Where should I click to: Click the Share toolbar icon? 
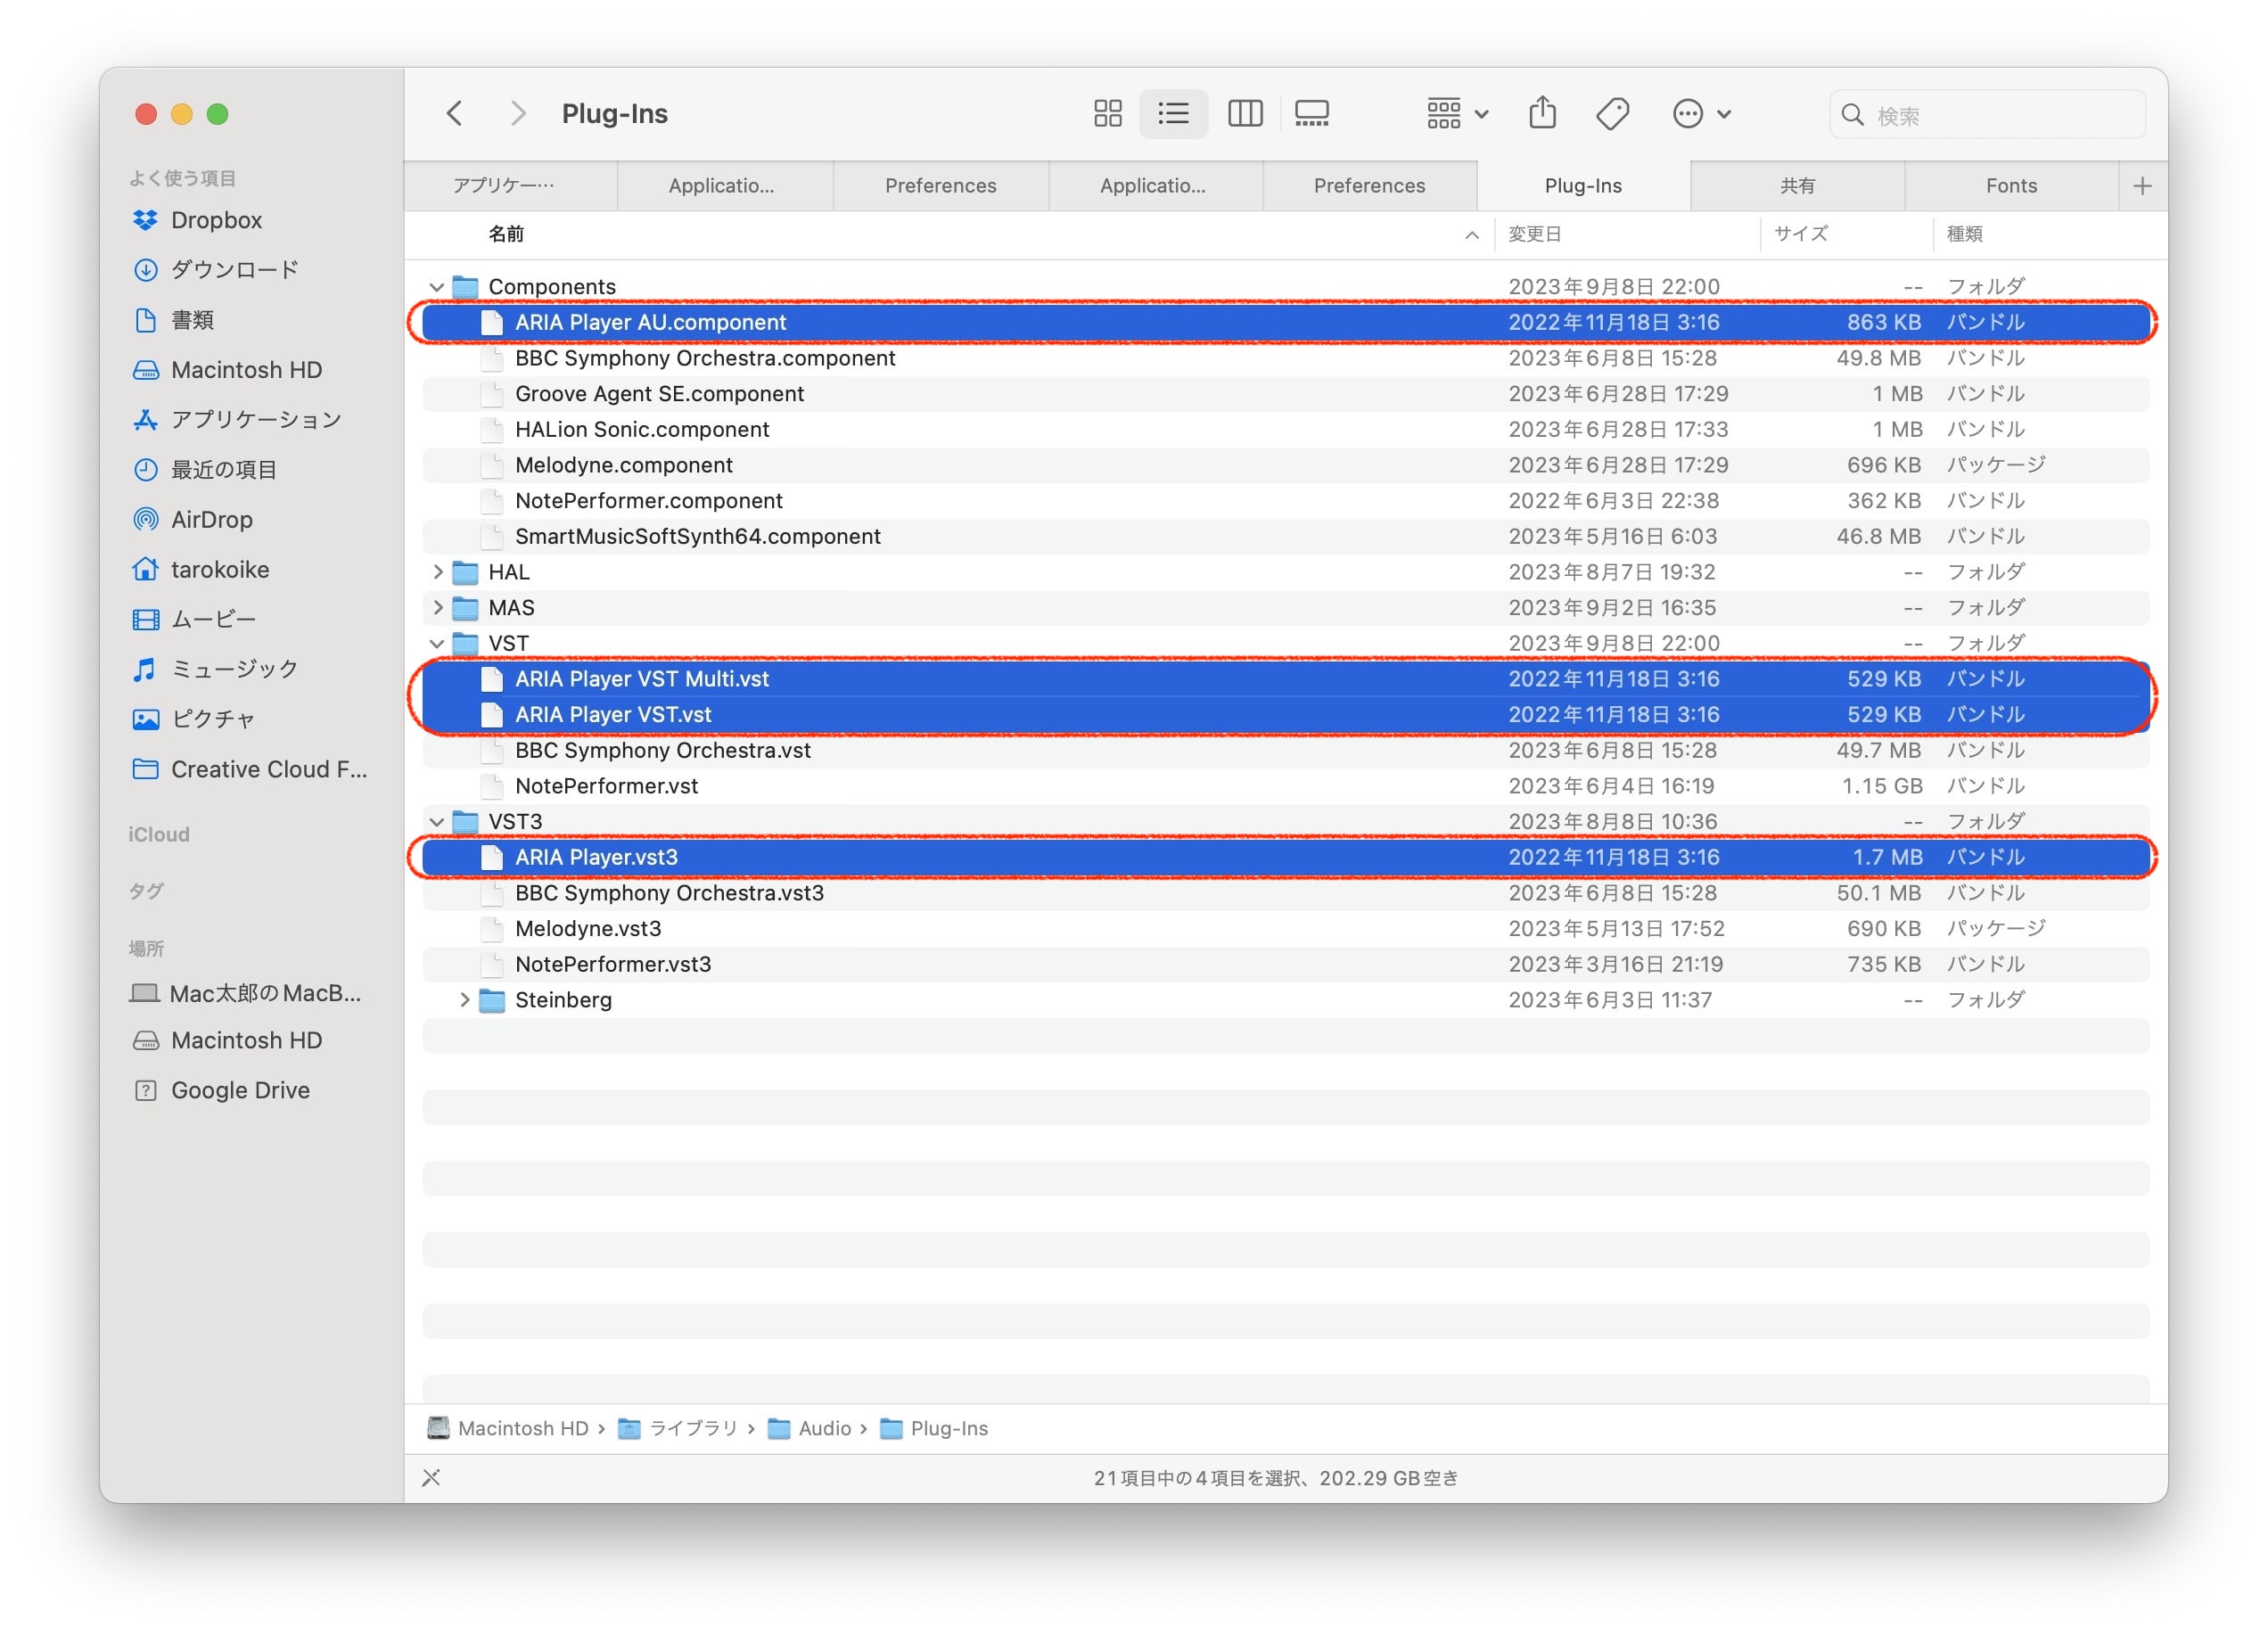tap(1542, 113)
